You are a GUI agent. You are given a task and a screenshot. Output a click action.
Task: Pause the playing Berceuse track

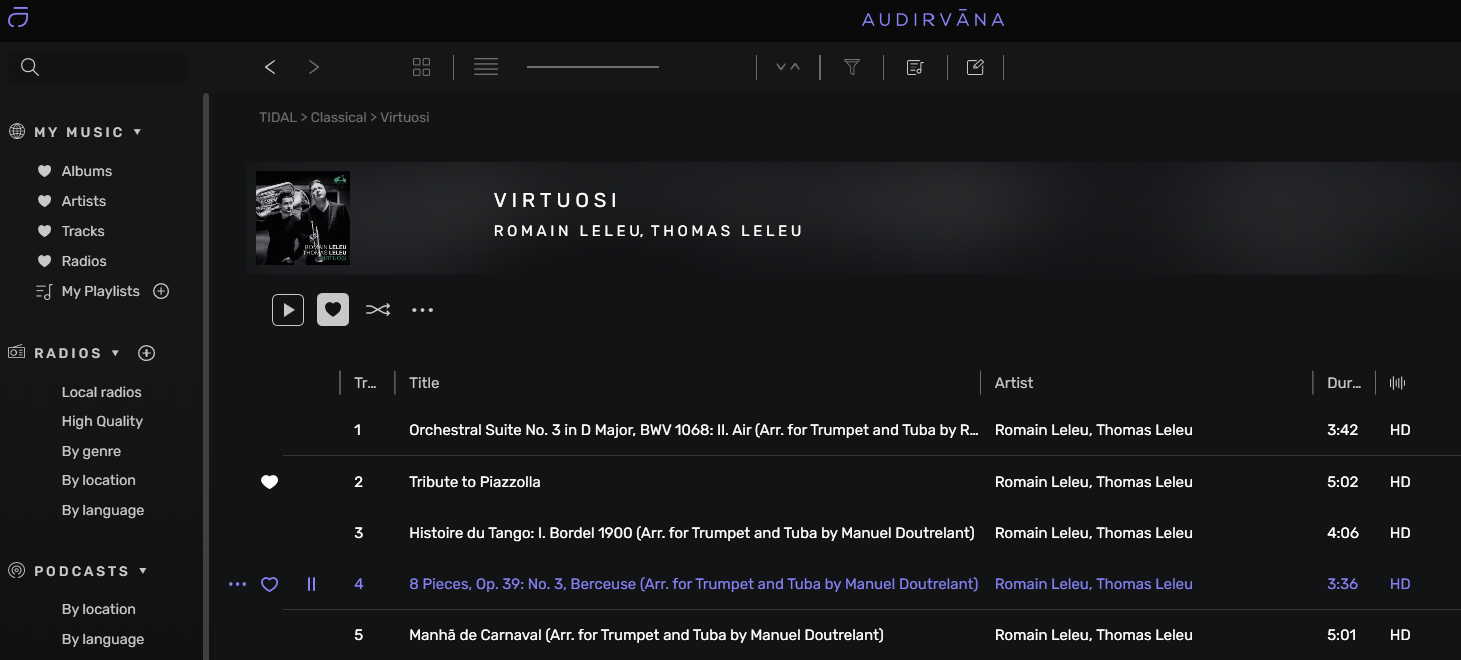pyautogui.click(x=311, y=584)
